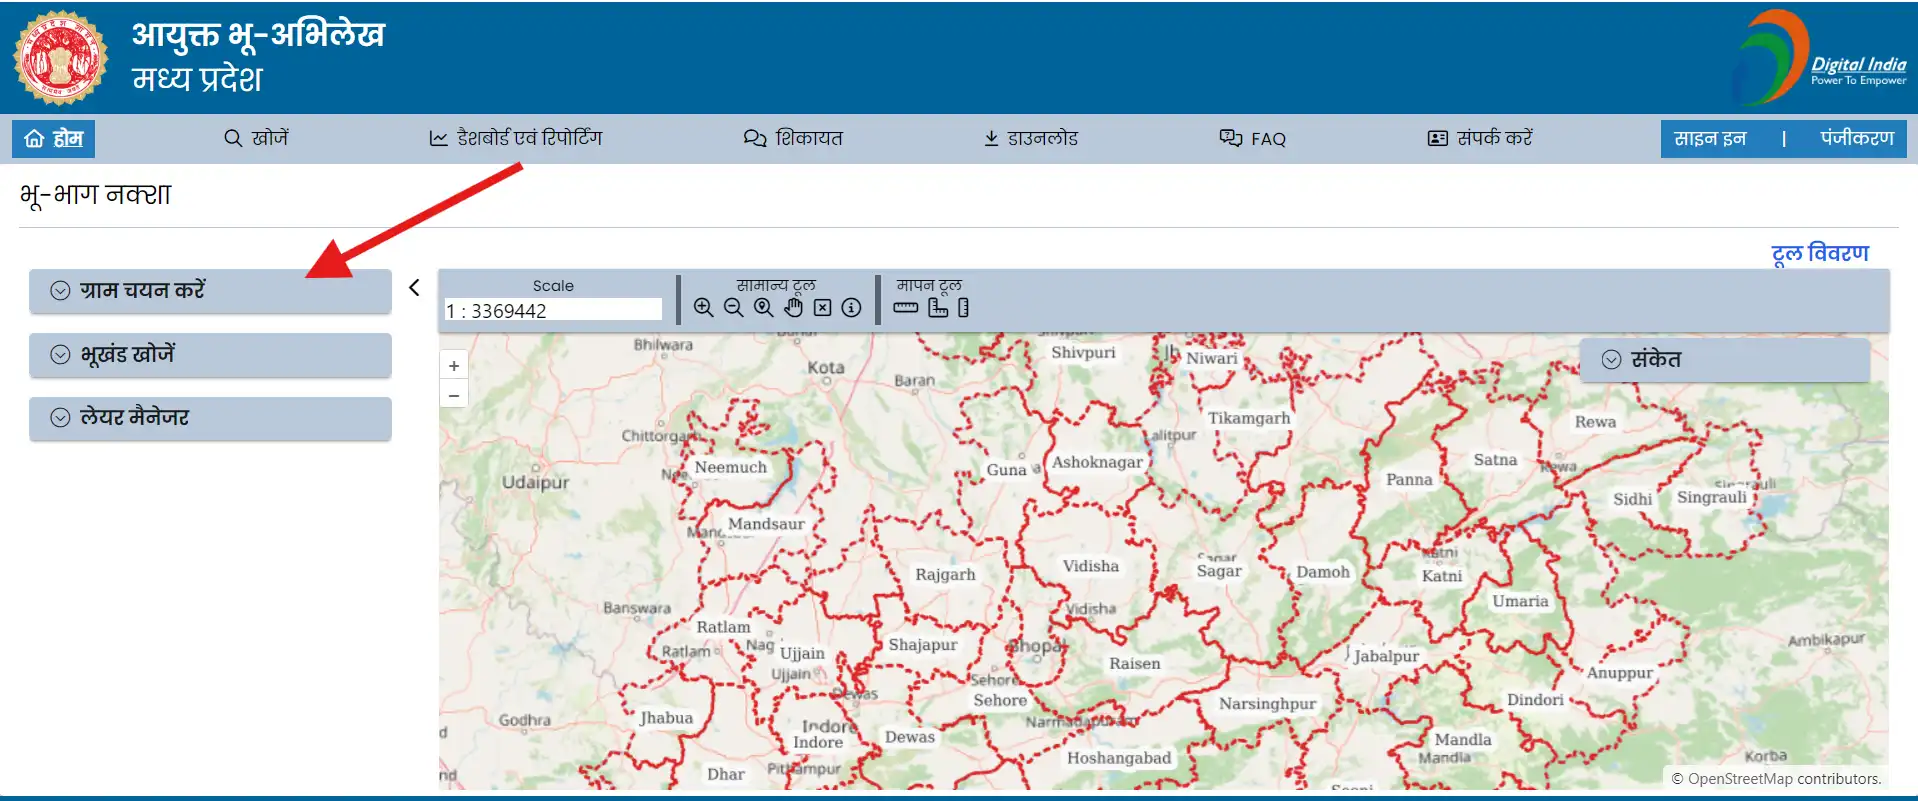Image resolution: width=1918 pixels, height=801 pixels.
Task: Select the zoom in magnifier tool
Action: point(703,308)
